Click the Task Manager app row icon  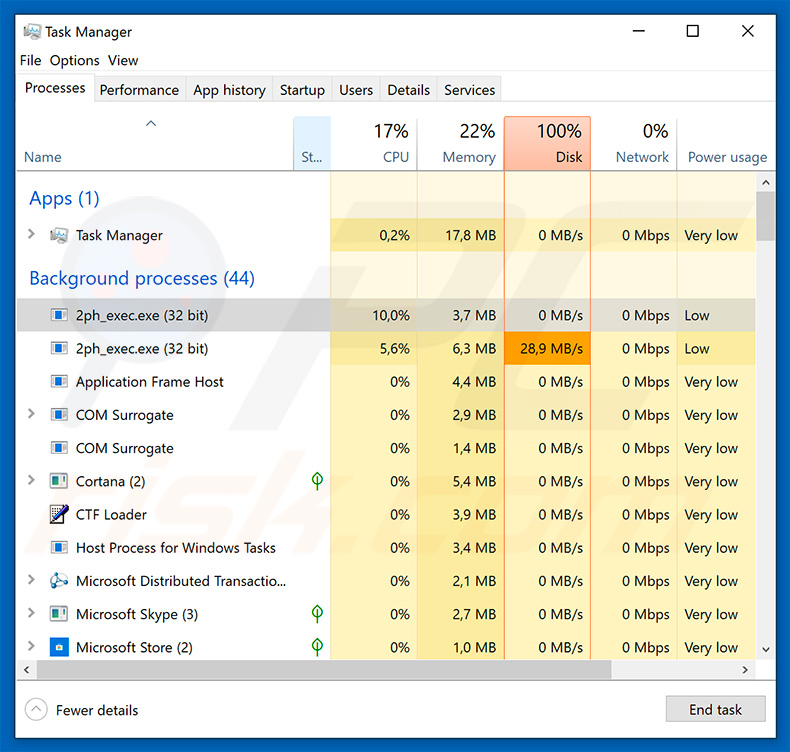(x=59, y=235)
